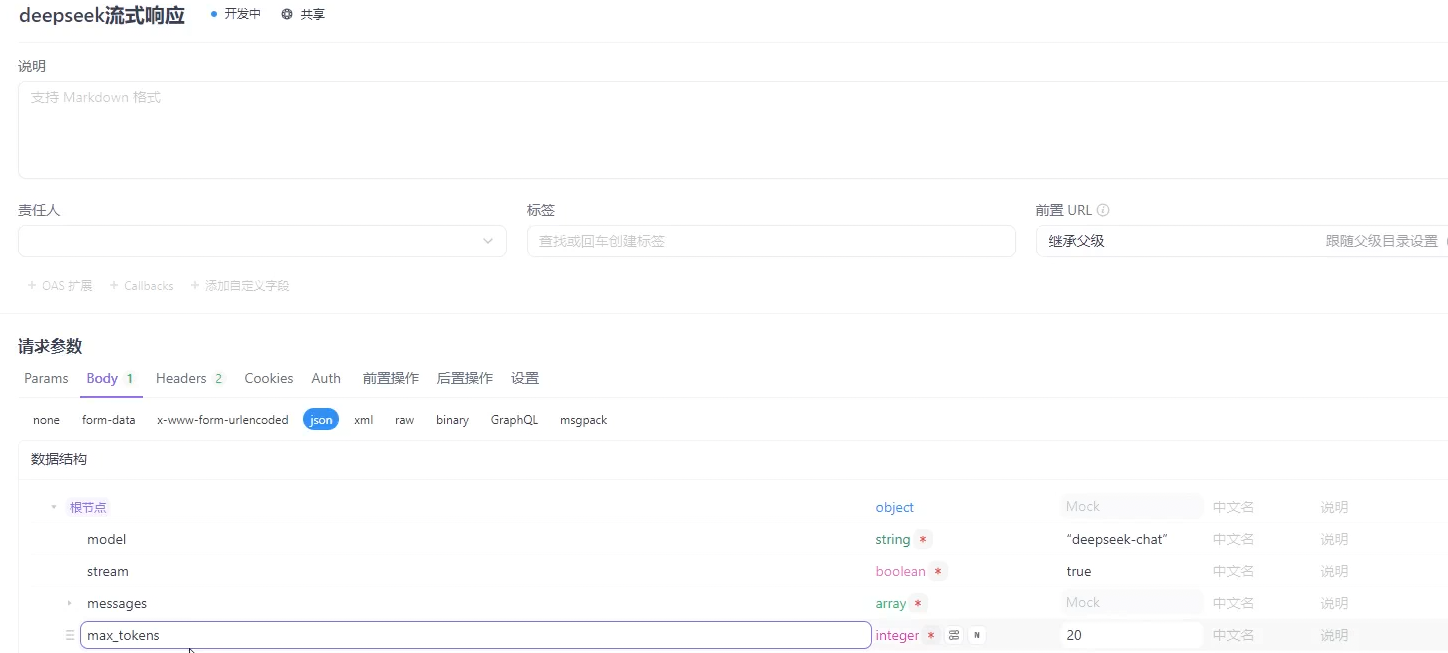Screen dimensions: 1448x653
Task: Open the 前置操作 tab
Action: (390, 378)
